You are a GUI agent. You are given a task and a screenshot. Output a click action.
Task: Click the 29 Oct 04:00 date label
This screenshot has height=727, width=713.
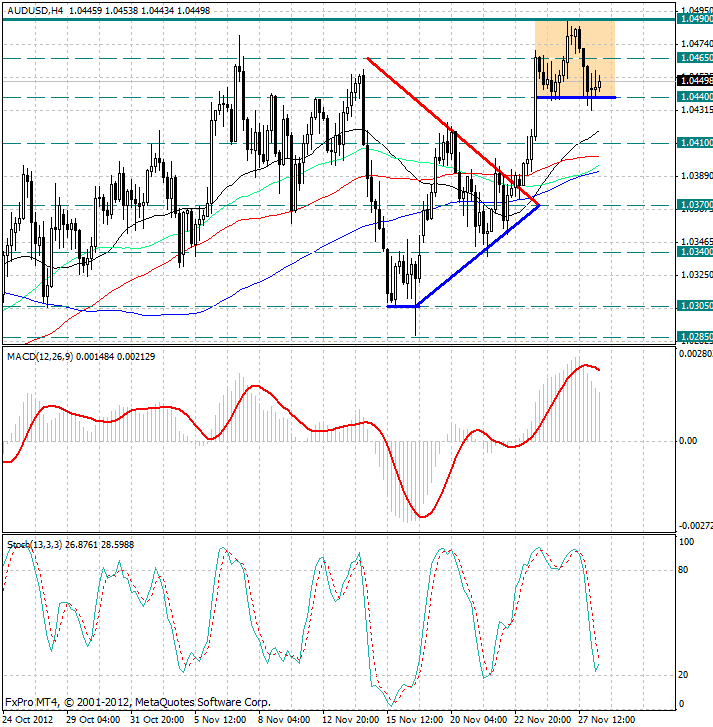coord(93,720)
